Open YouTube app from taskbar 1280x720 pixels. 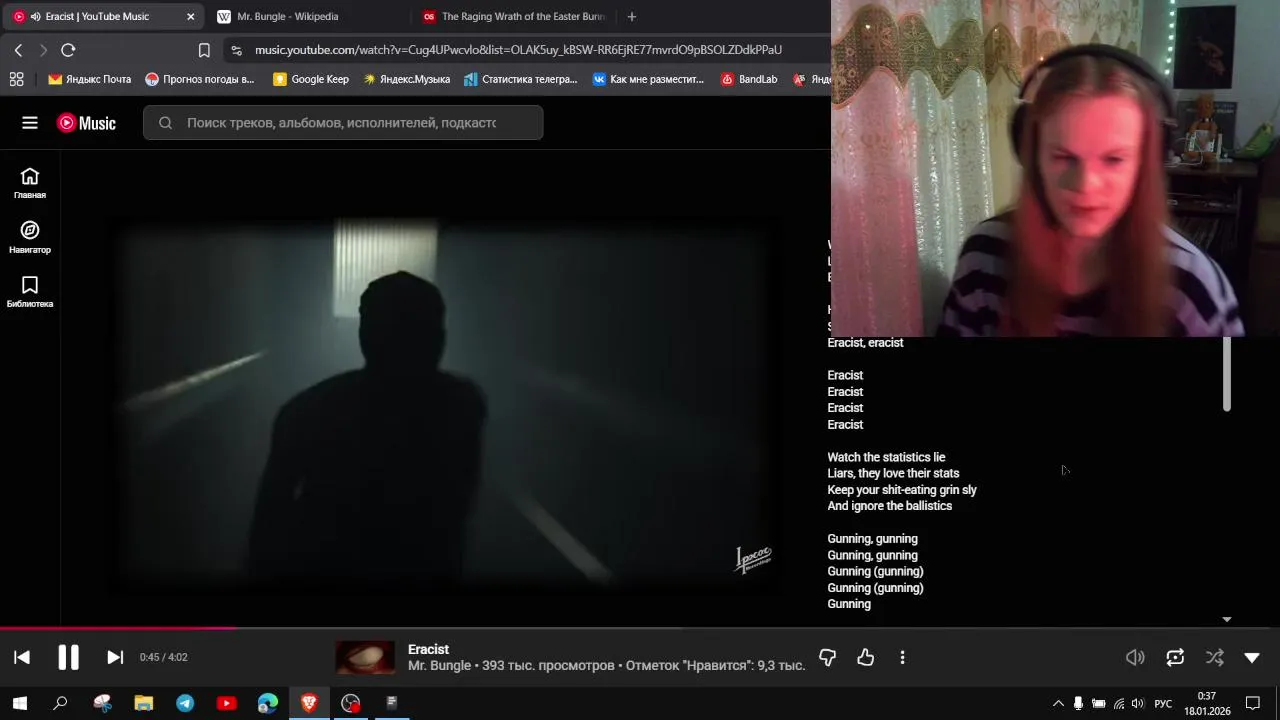[227, 703]
